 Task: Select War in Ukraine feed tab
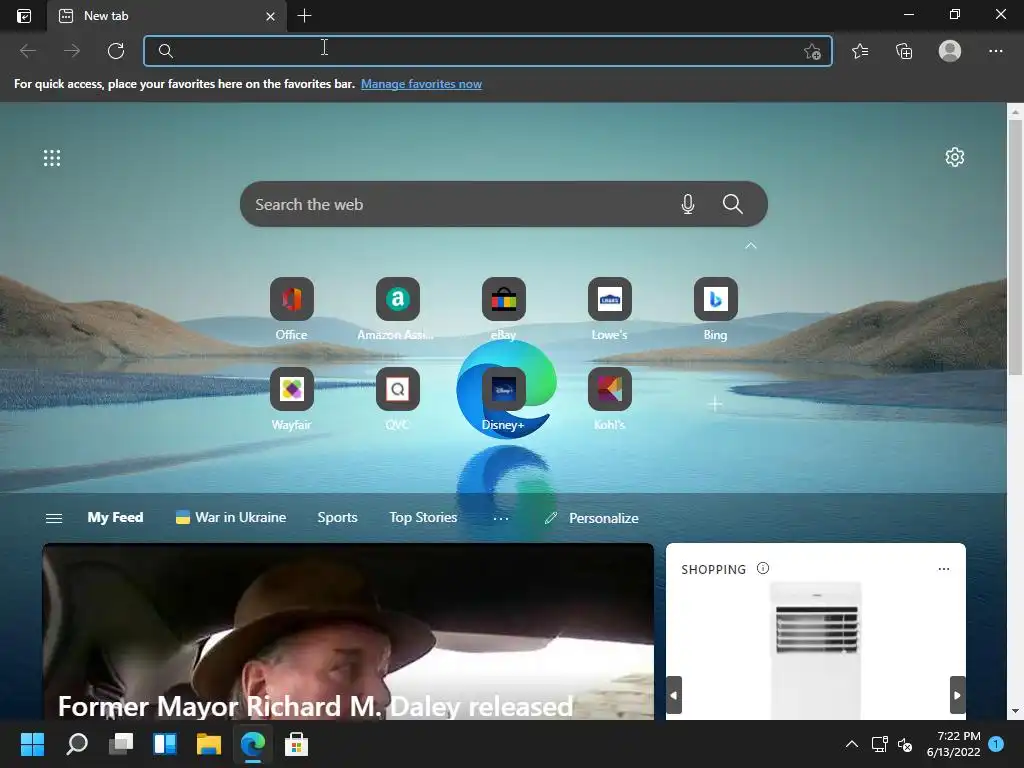pos(231,517)
